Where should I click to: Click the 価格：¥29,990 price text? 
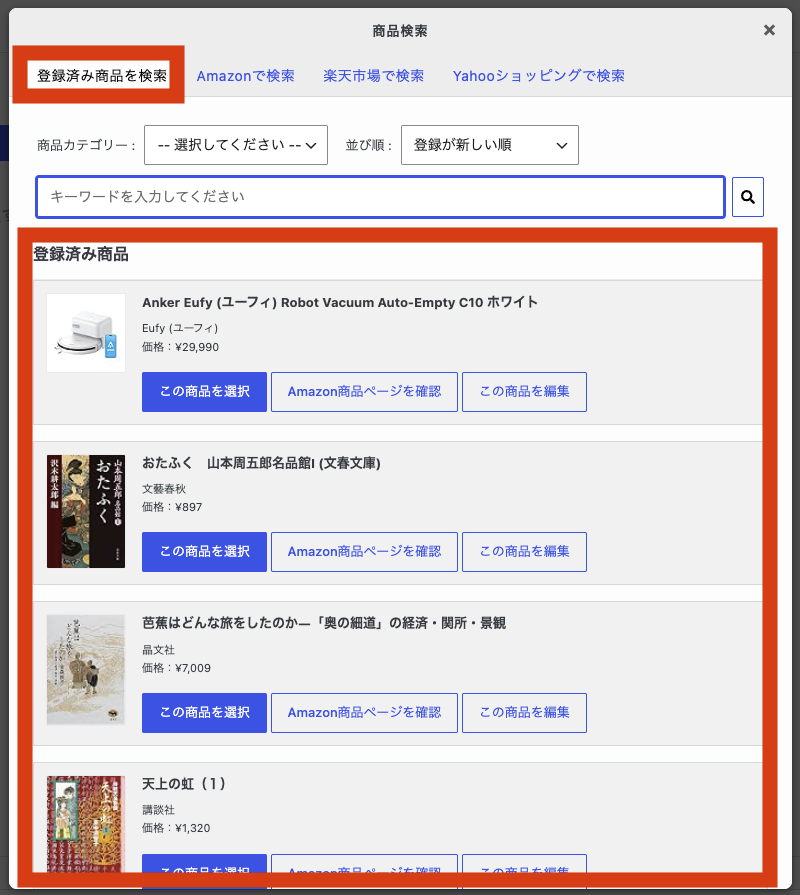click(180, 347)
